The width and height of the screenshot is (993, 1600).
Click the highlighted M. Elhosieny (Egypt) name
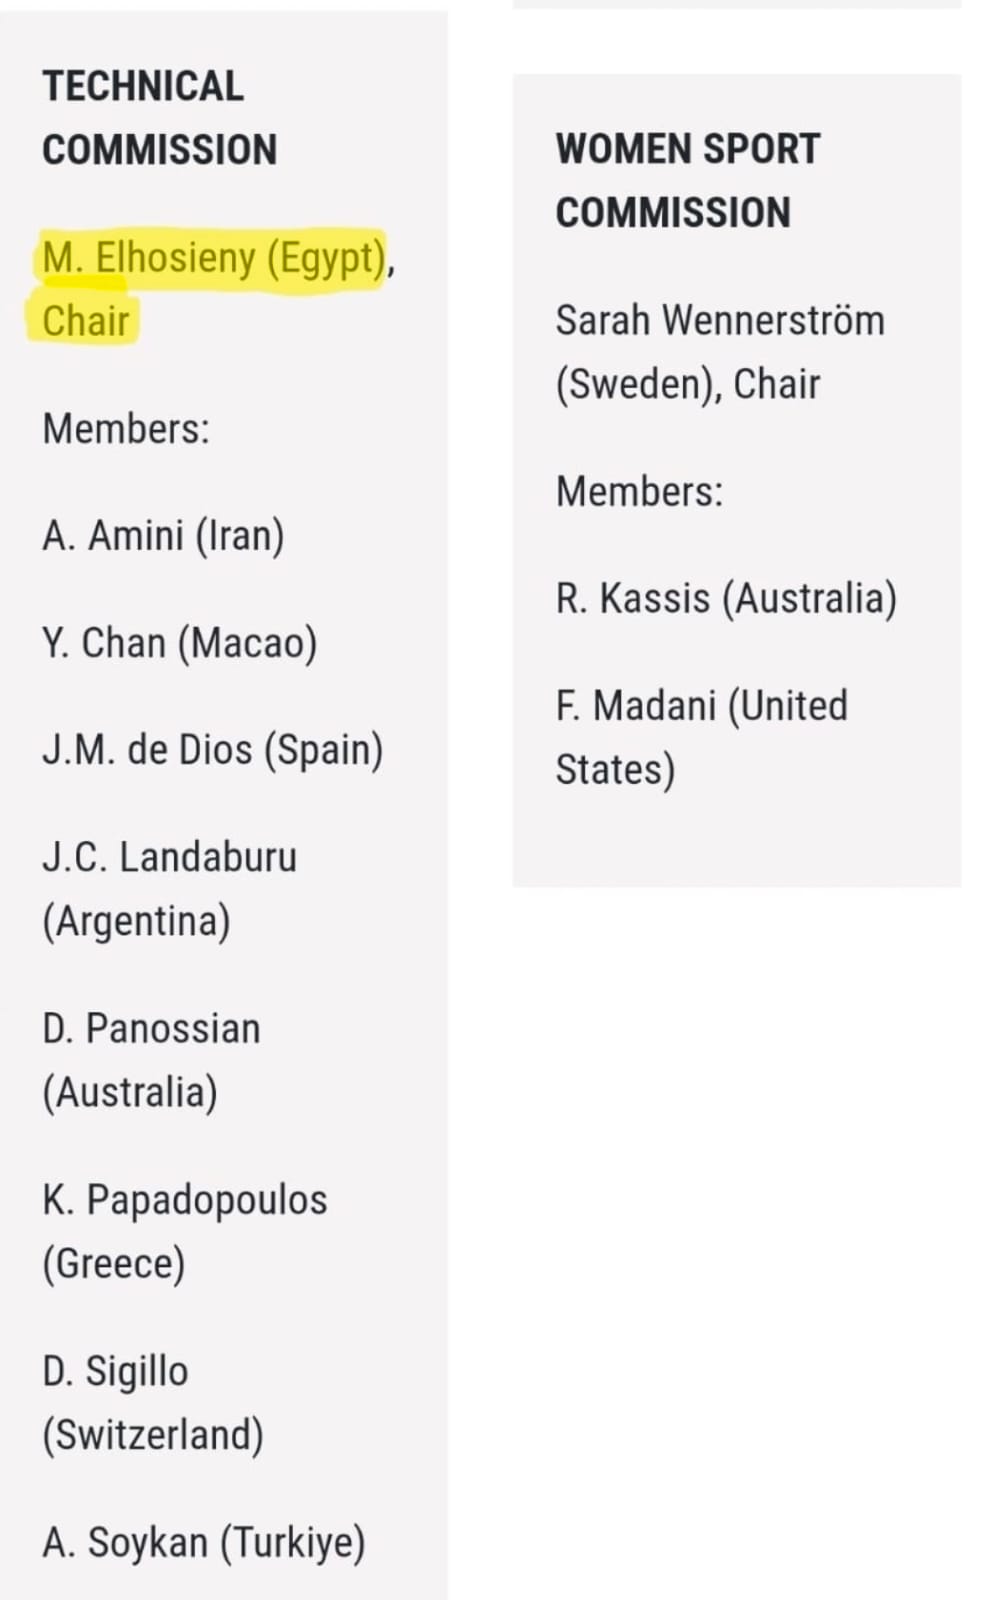point(213,258)
